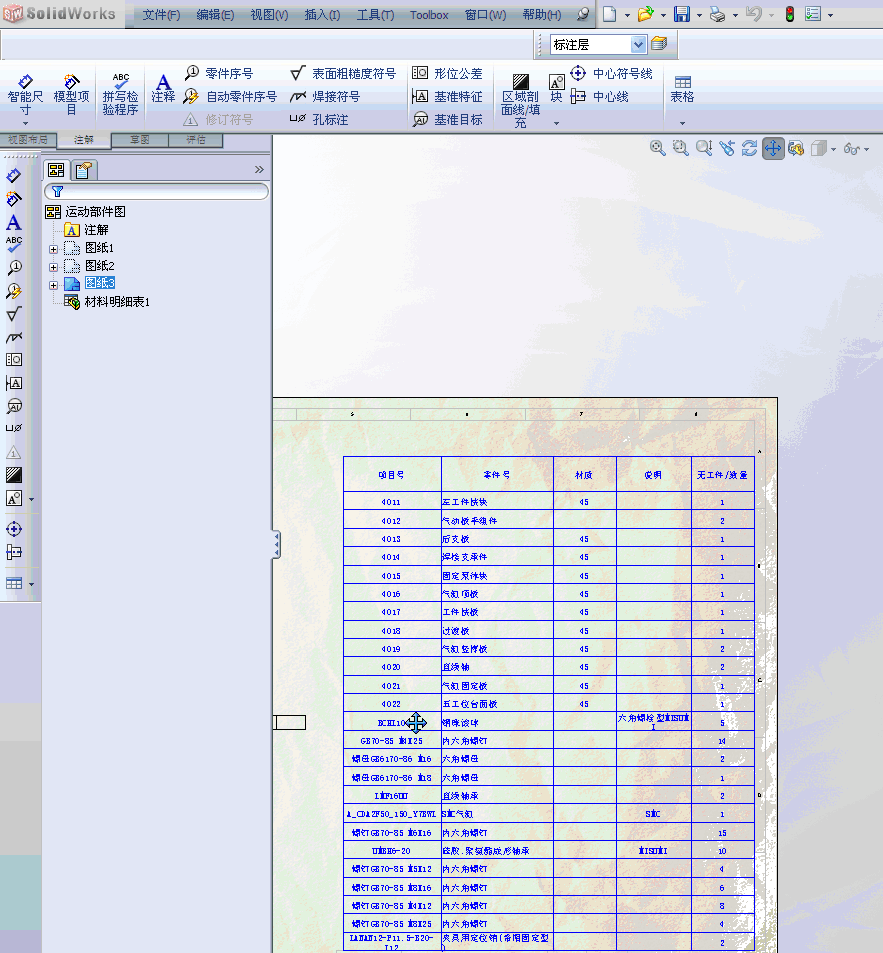Open the 块 dropdown arrow in ribbon
883x953 pixels.
click(556, 123)
